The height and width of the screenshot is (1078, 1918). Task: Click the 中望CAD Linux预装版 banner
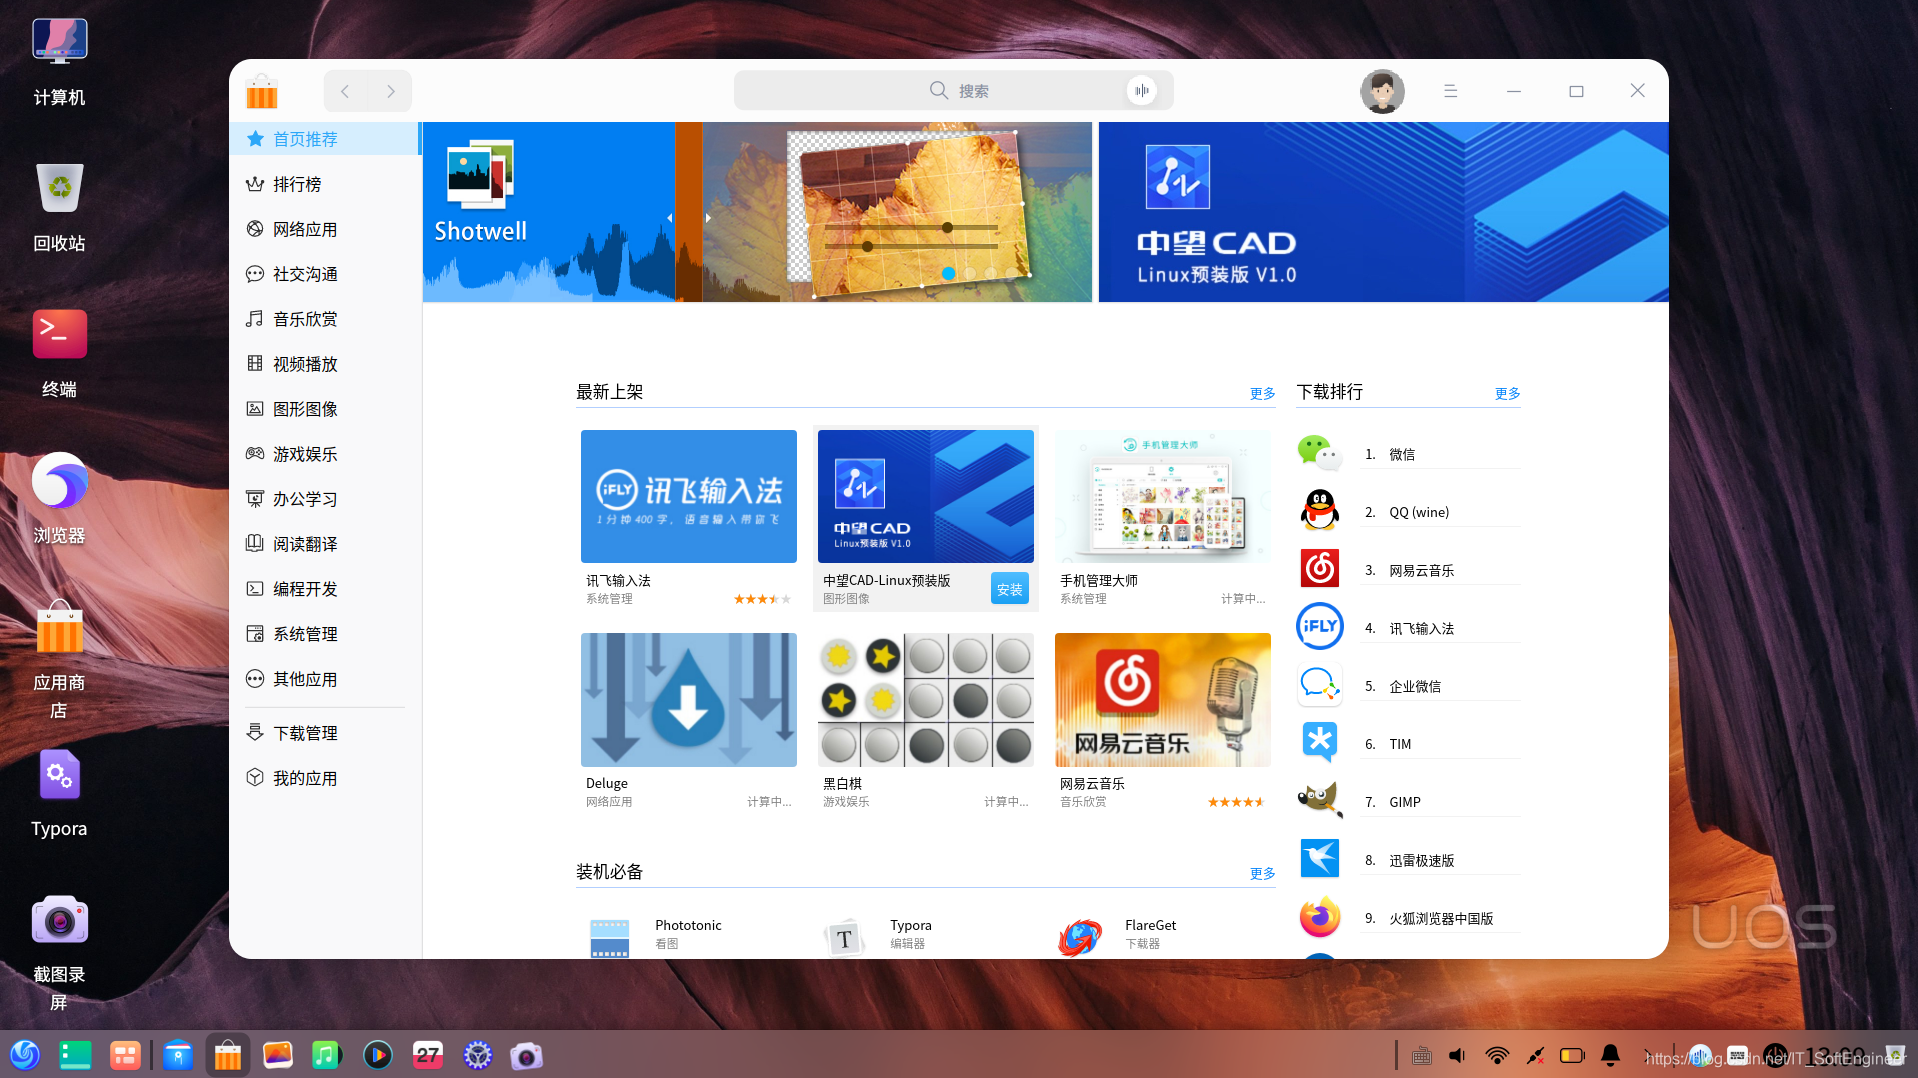(1383, 212)
